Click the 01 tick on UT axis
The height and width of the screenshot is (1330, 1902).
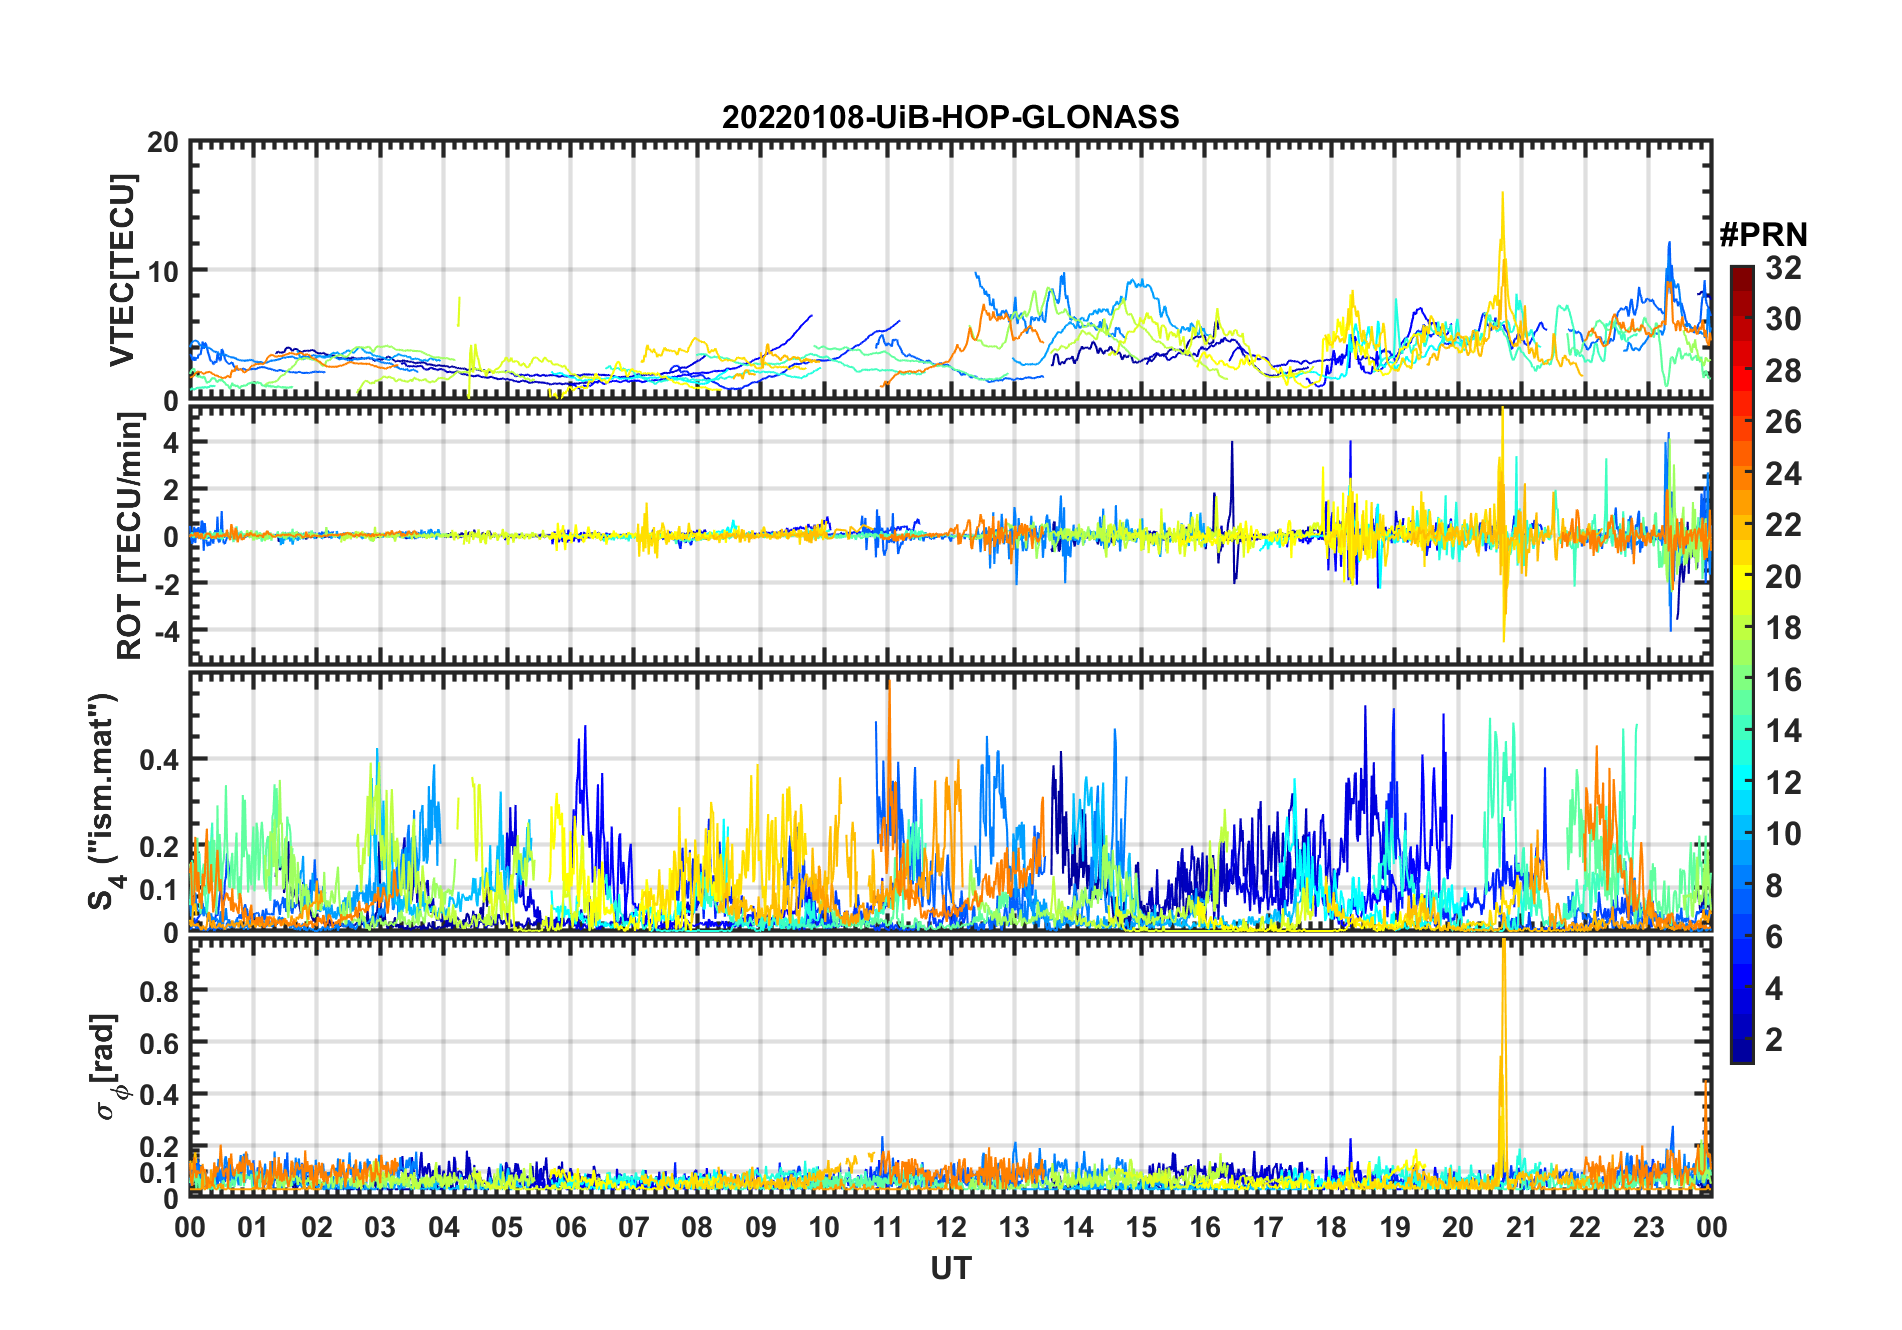[x=253, y=1227]
